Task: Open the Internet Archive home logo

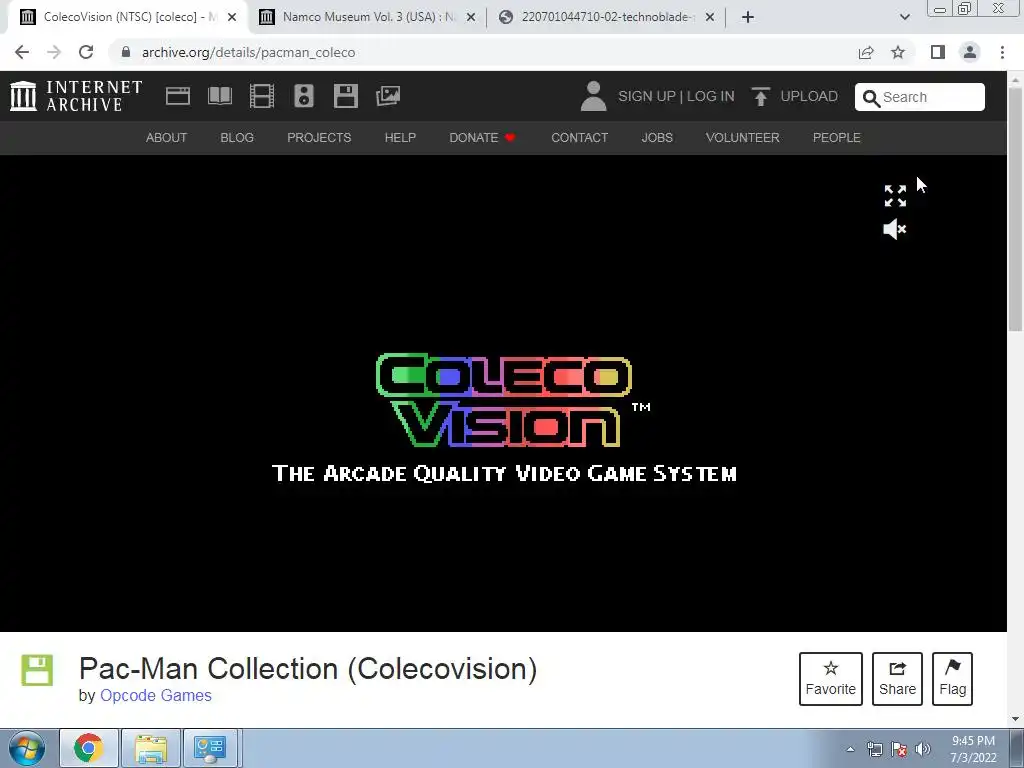Action: tap(76, 96)
